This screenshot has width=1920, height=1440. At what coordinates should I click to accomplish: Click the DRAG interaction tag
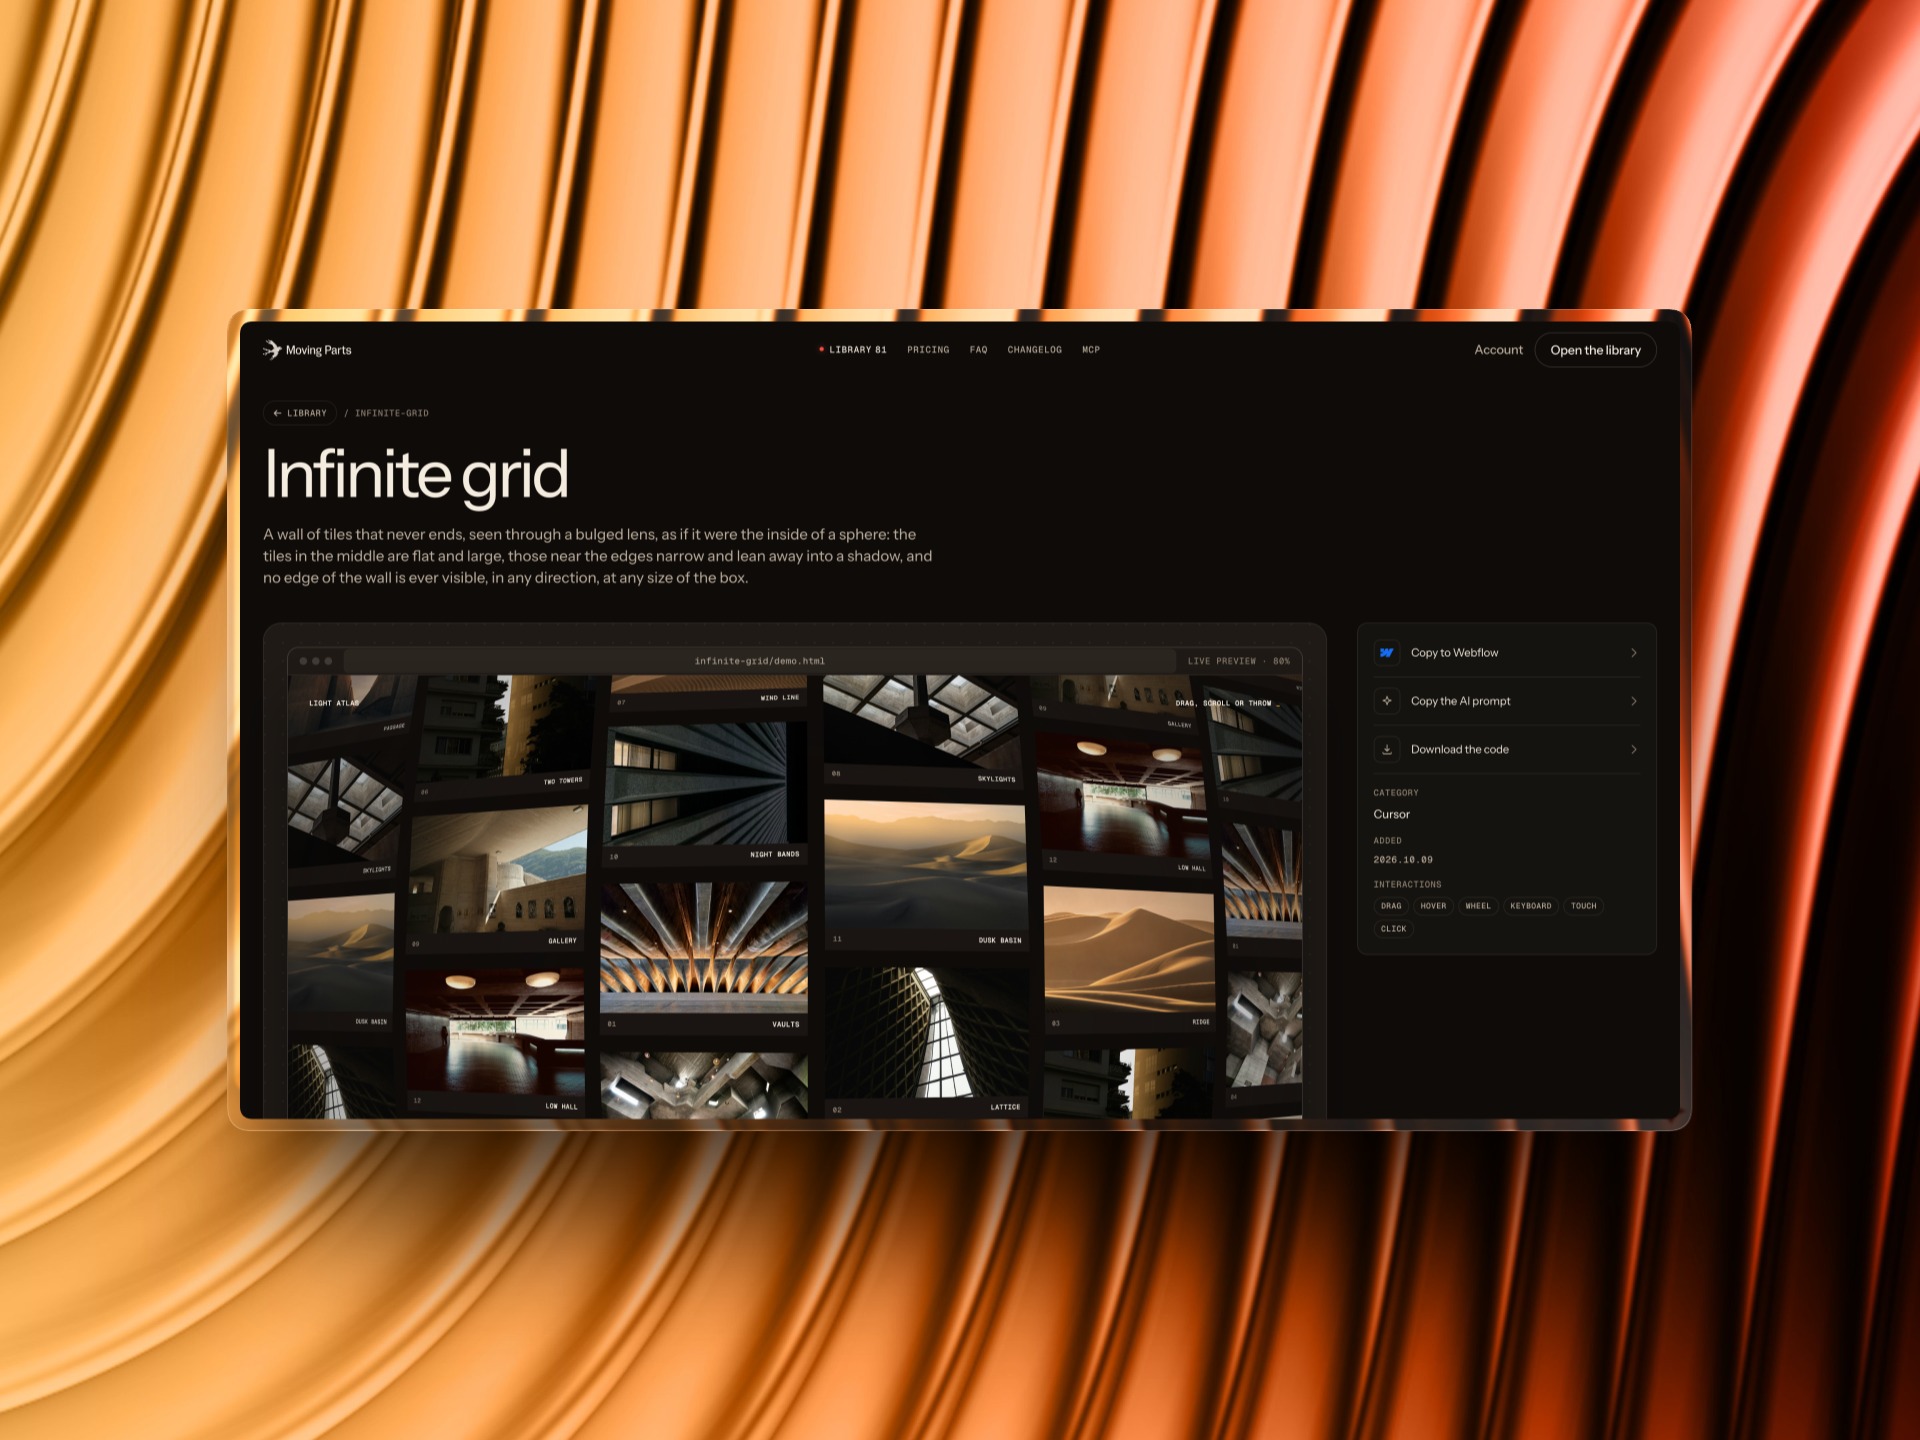(1391, 906)
